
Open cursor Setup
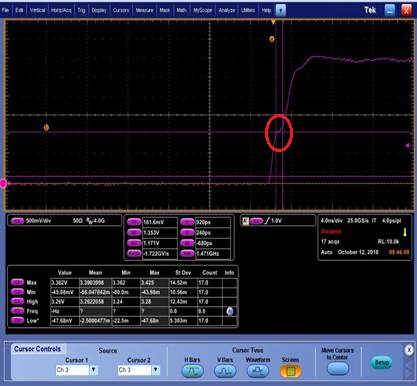point(382,363)
